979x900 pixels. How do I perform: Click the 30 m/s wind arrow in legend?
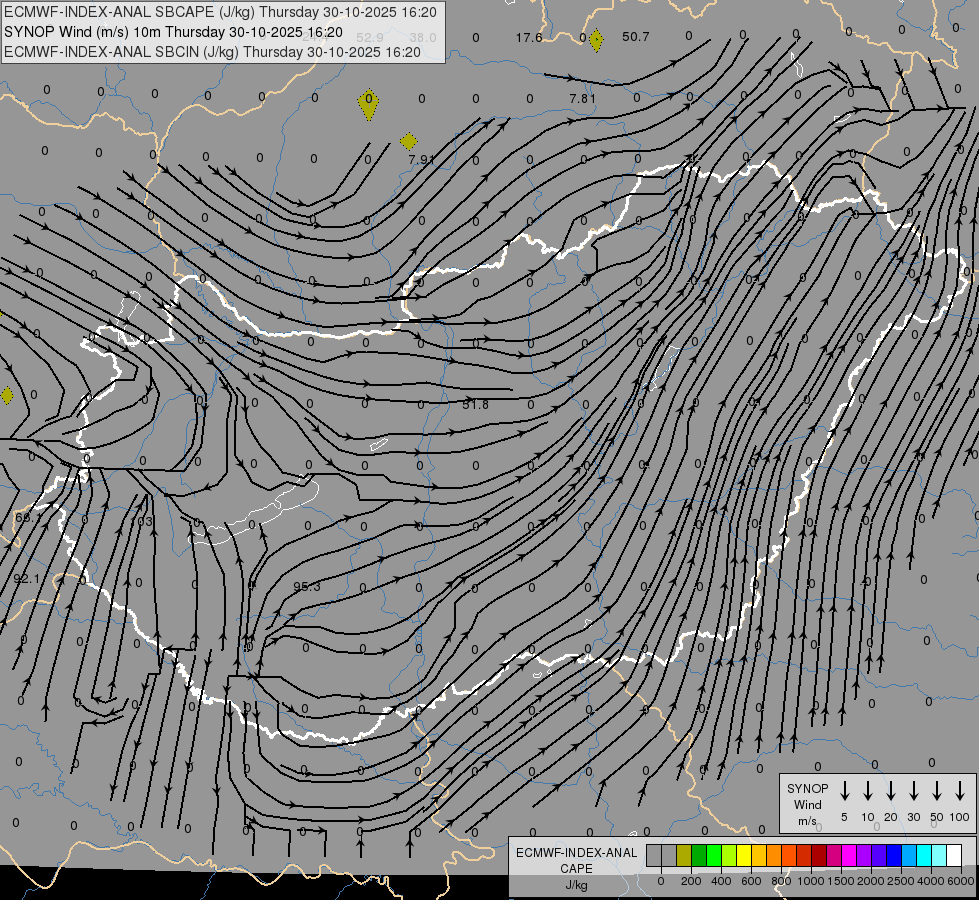[913, 791]
